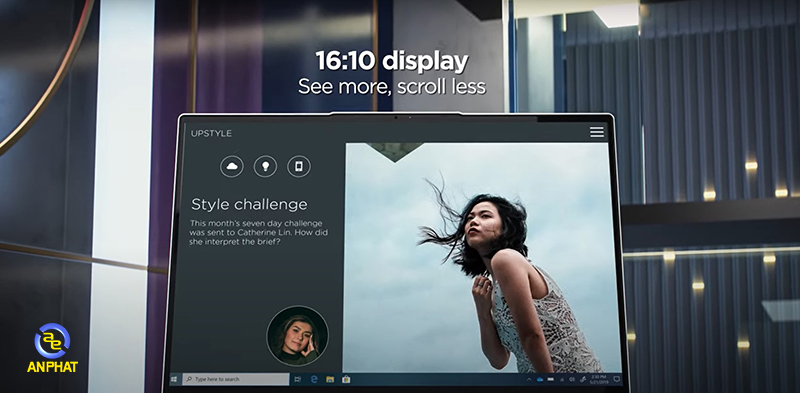The width and height of the screenshot is (800, 393).
Task: Click the OneDrive cloud tray icon
Action: point(540,380)
